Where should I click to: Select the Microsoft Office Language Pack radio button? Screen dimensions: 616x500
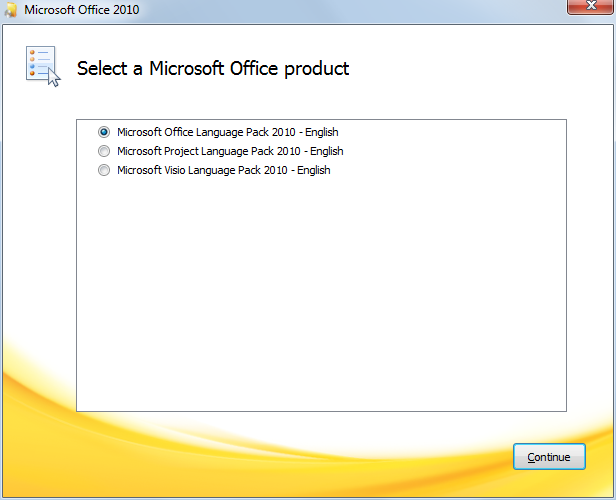coord(104,132)
